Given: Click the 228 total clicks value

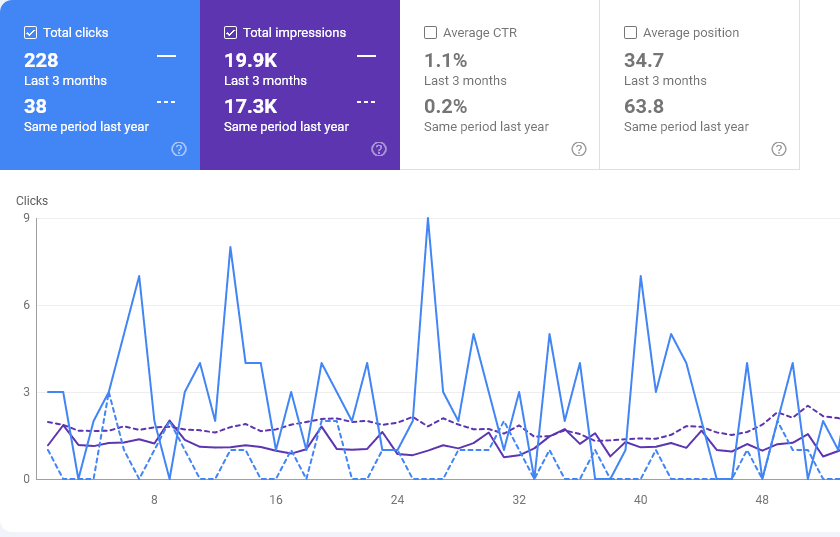Looking at the screenshot, I should [41, 60].
